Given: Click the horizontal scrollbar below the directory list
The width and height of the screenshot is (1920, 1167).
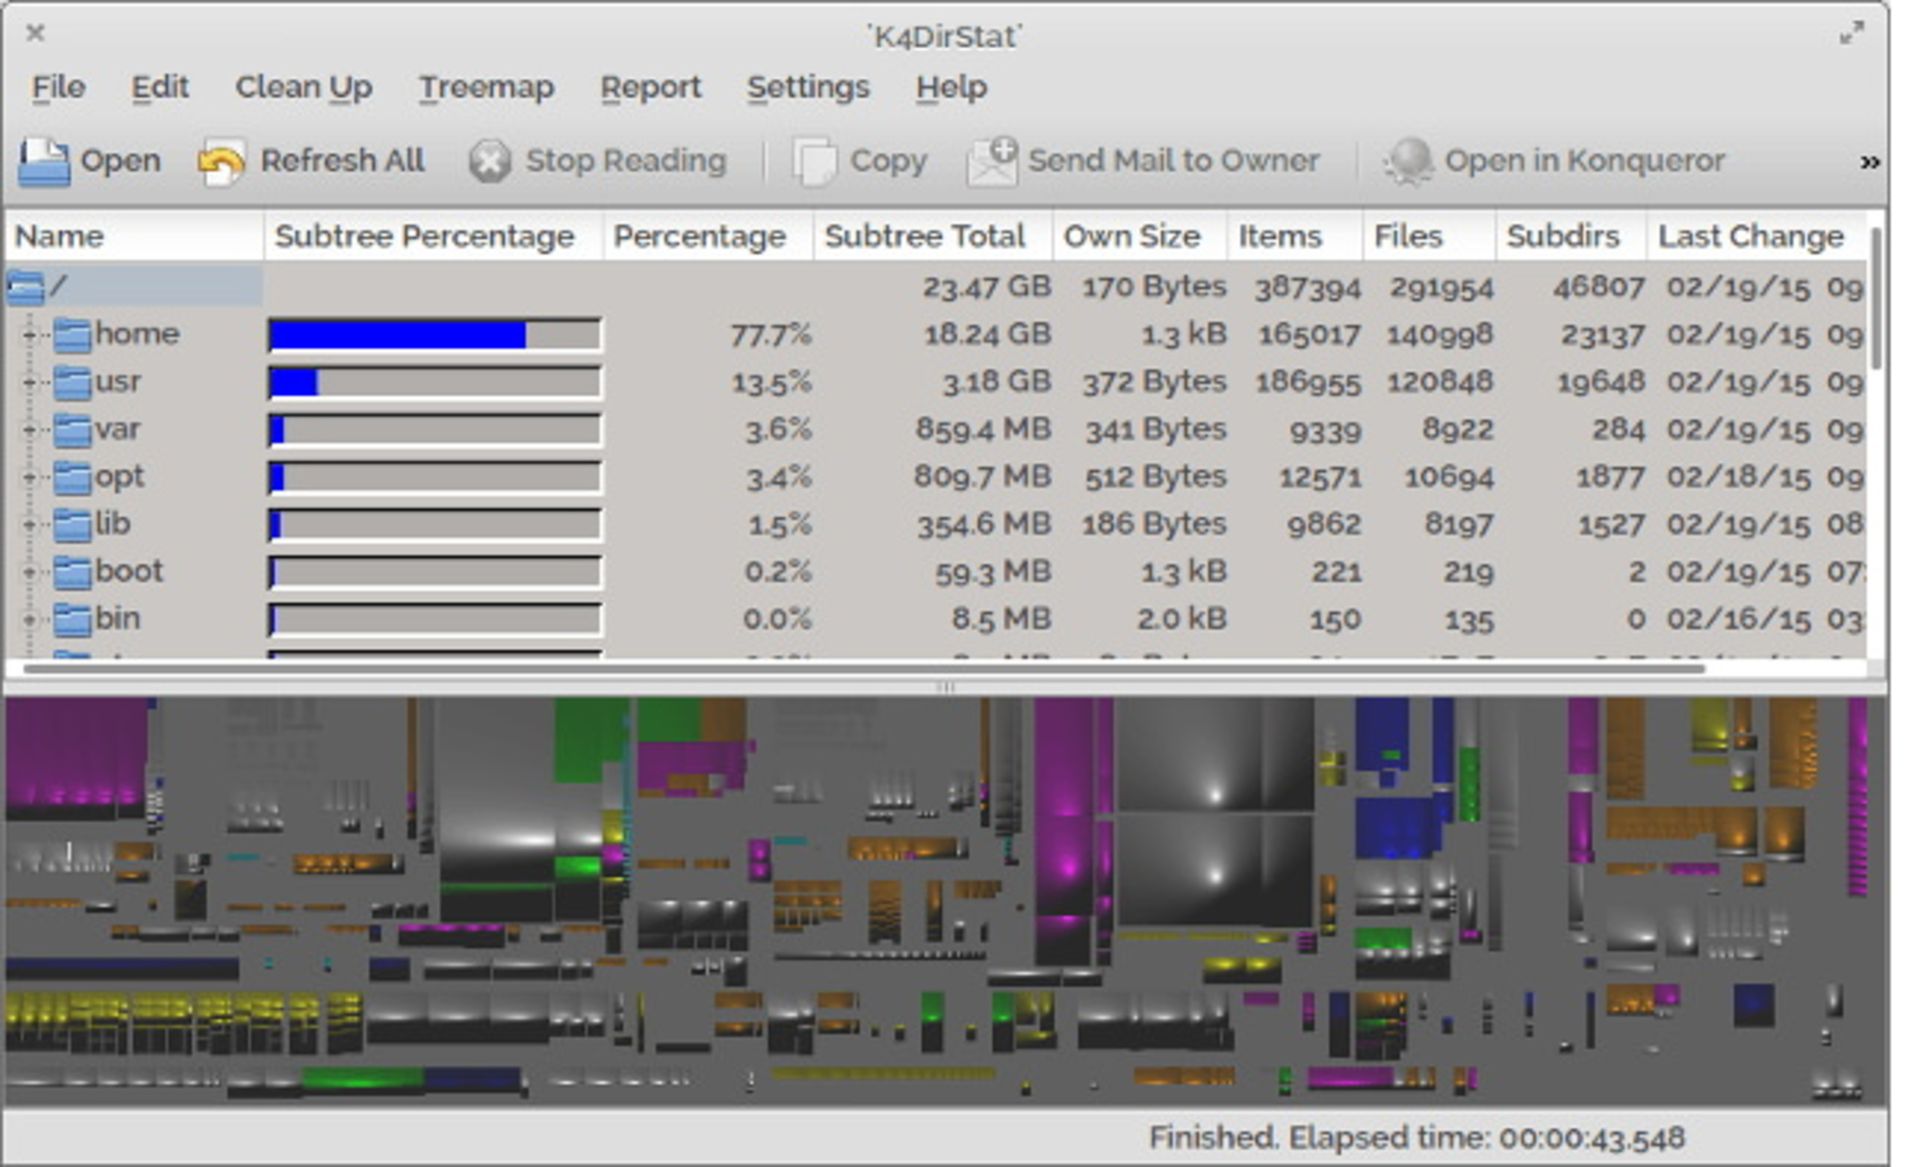Looking at the screenshot, I should coord(865,667).
